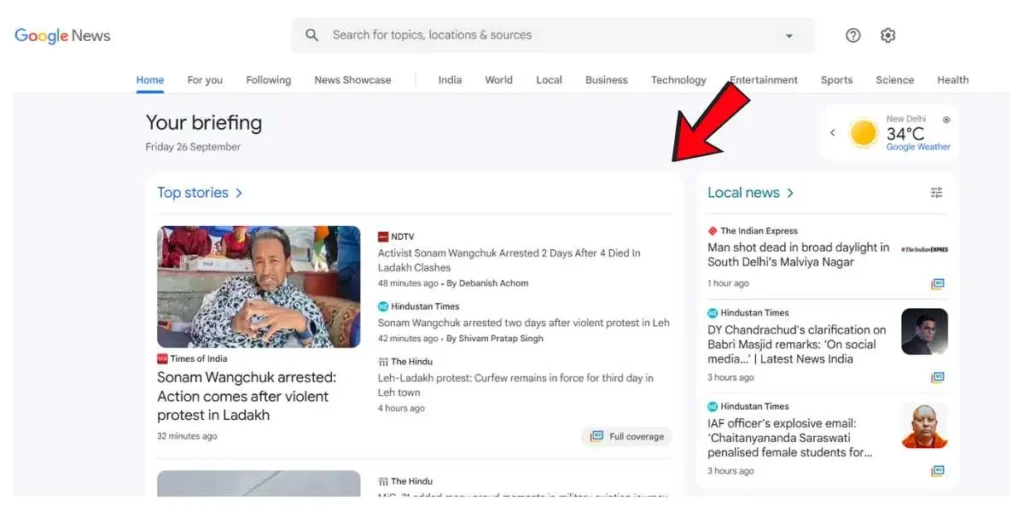Screen dimensions: 1024x512
Task: Expand search options dropdown arrow
Action: click(789, 36)
